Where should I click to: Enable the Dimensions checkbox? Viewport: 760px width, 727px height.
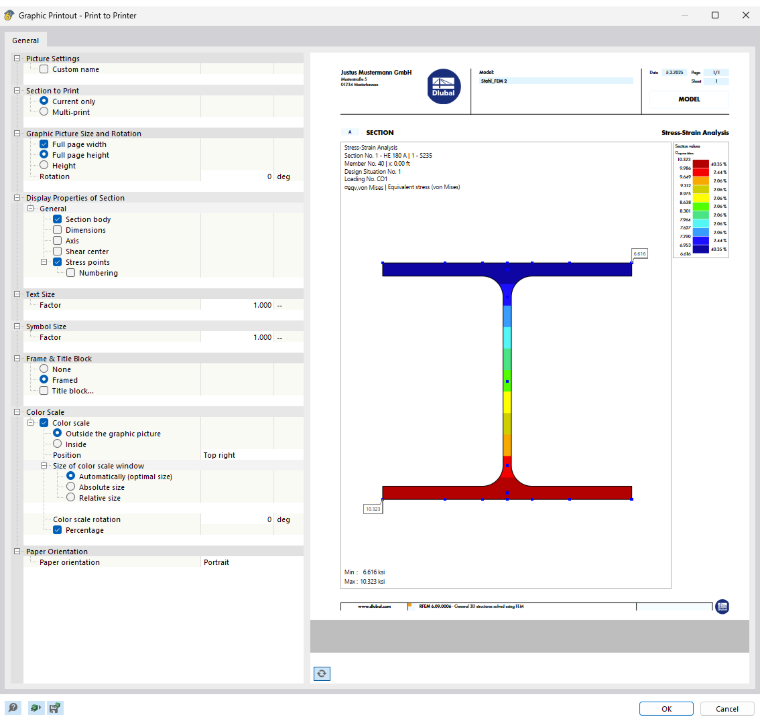click(57, 230)
